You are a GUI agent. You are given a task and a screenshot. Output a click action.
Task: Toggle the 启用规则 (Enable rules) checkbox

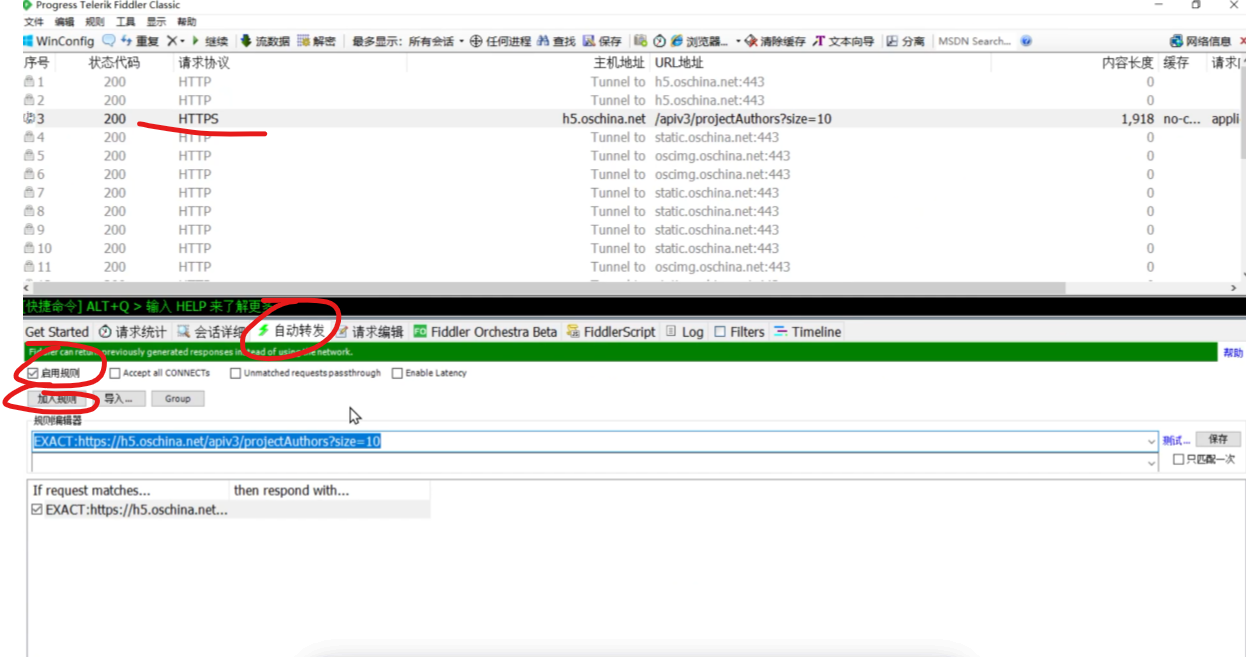click(x=33, y=373)
